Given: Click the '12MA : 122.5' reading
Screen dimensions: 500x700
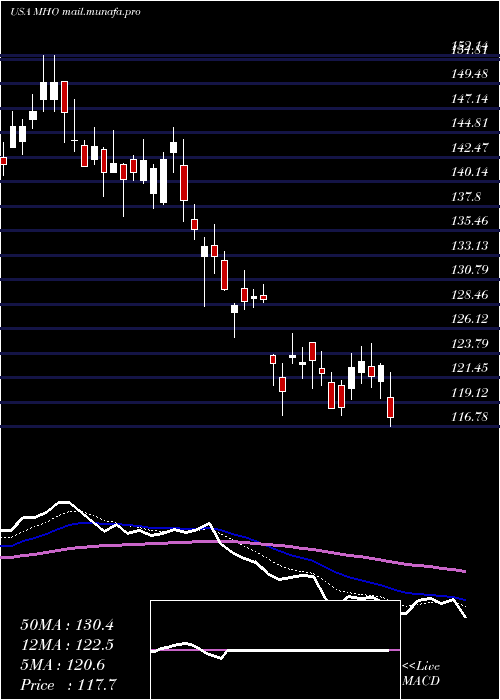Looking at the screenshot, I should (x=67, y=645).
